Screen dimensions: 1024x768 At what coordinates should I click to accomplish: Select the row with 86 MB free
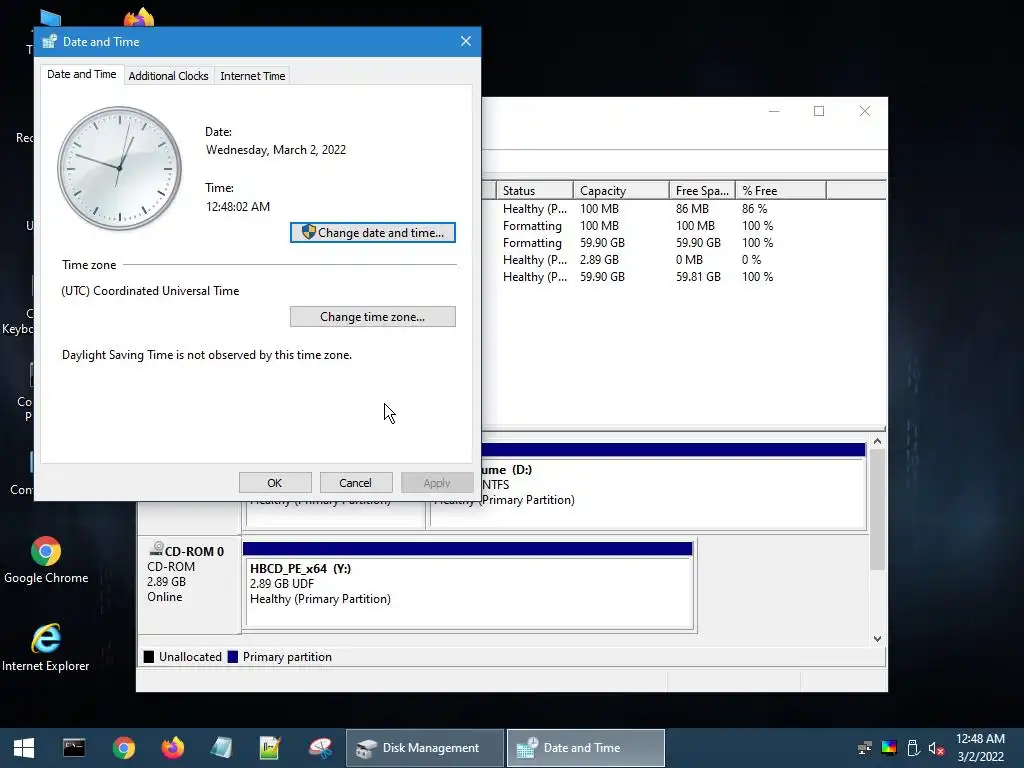(x=684, y=209)
